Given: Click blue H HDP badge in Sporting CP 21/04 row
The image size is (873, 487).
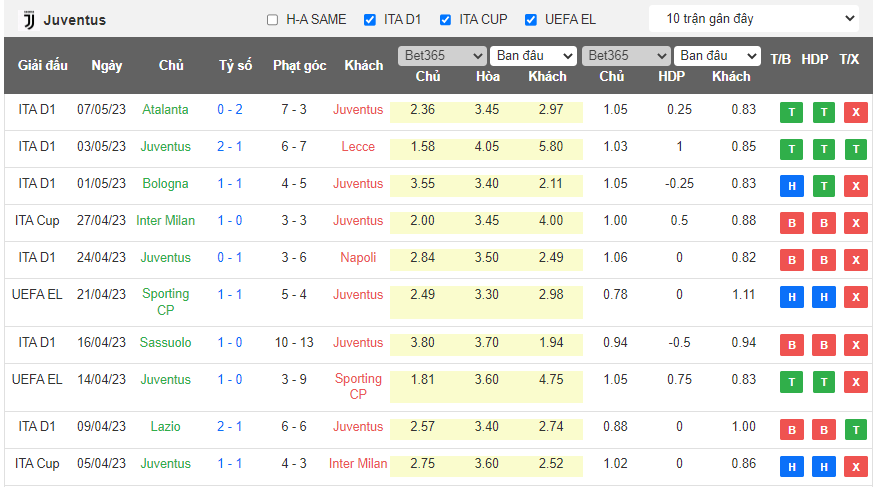Looking at the screenshot, I should 824,297.
